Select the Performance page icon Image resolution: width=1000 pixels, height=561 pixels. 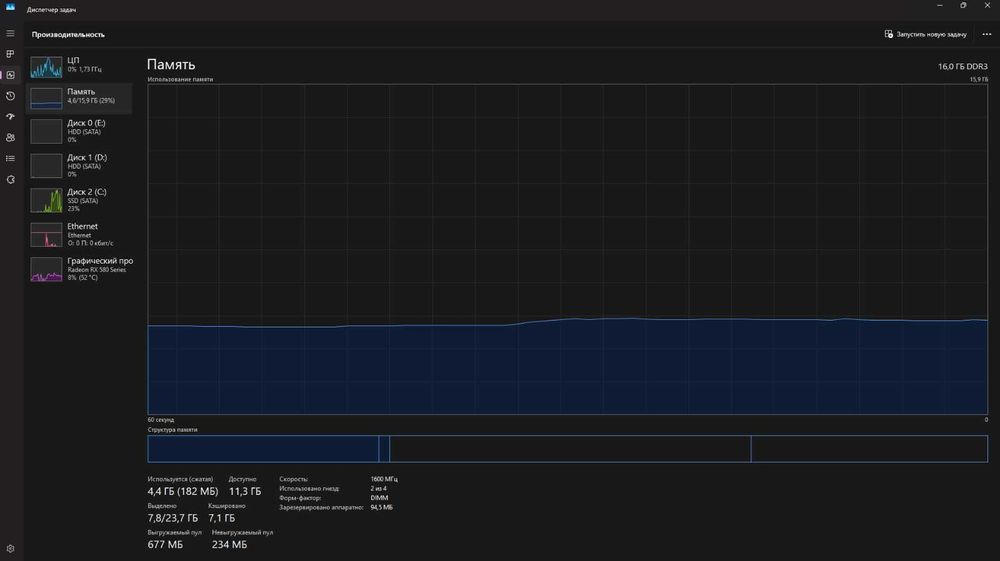coord(10,75)
